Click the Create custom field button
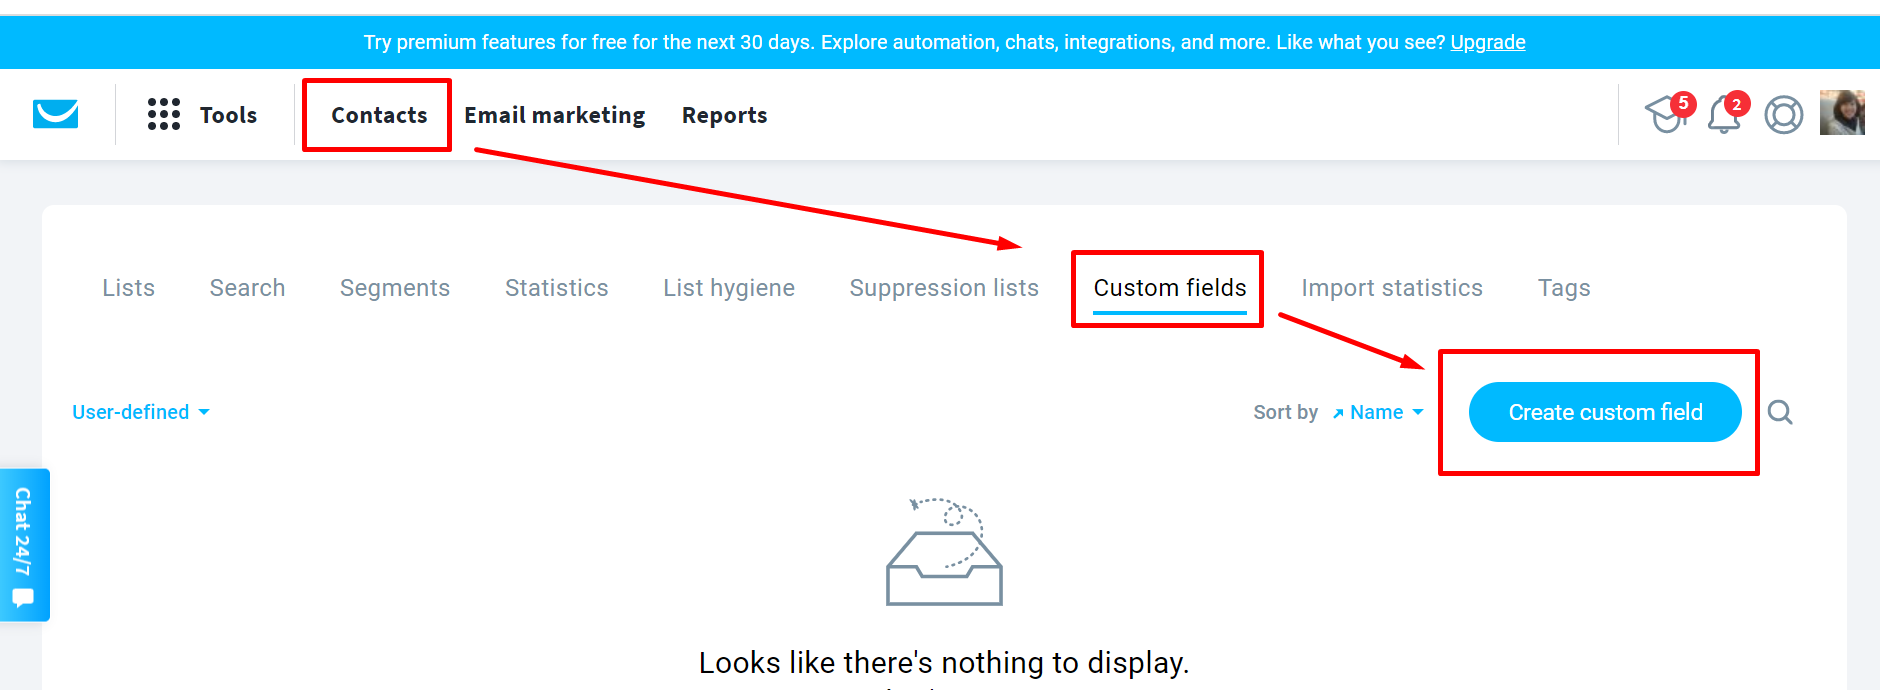The image size is (1880, 690). coord(1605,412)
